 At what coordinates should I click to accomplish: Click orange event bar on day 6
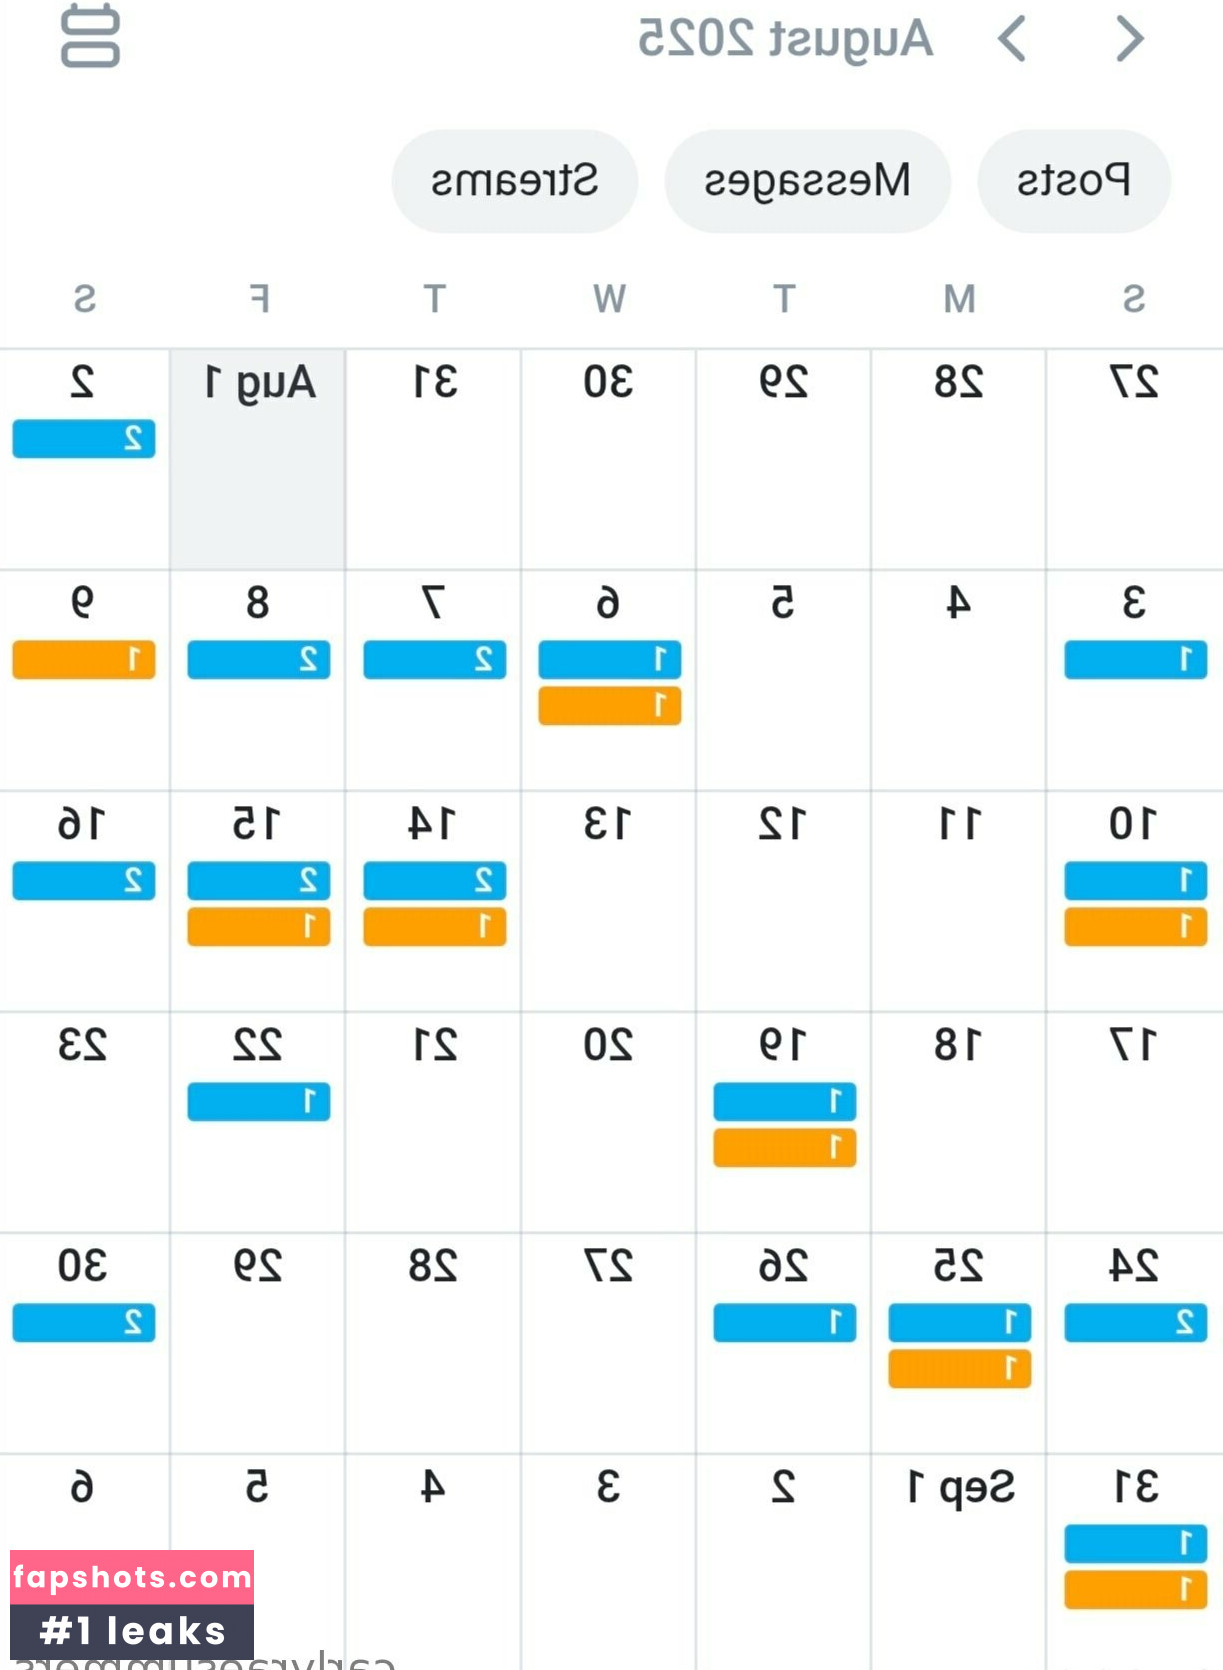tap(610, 706)
